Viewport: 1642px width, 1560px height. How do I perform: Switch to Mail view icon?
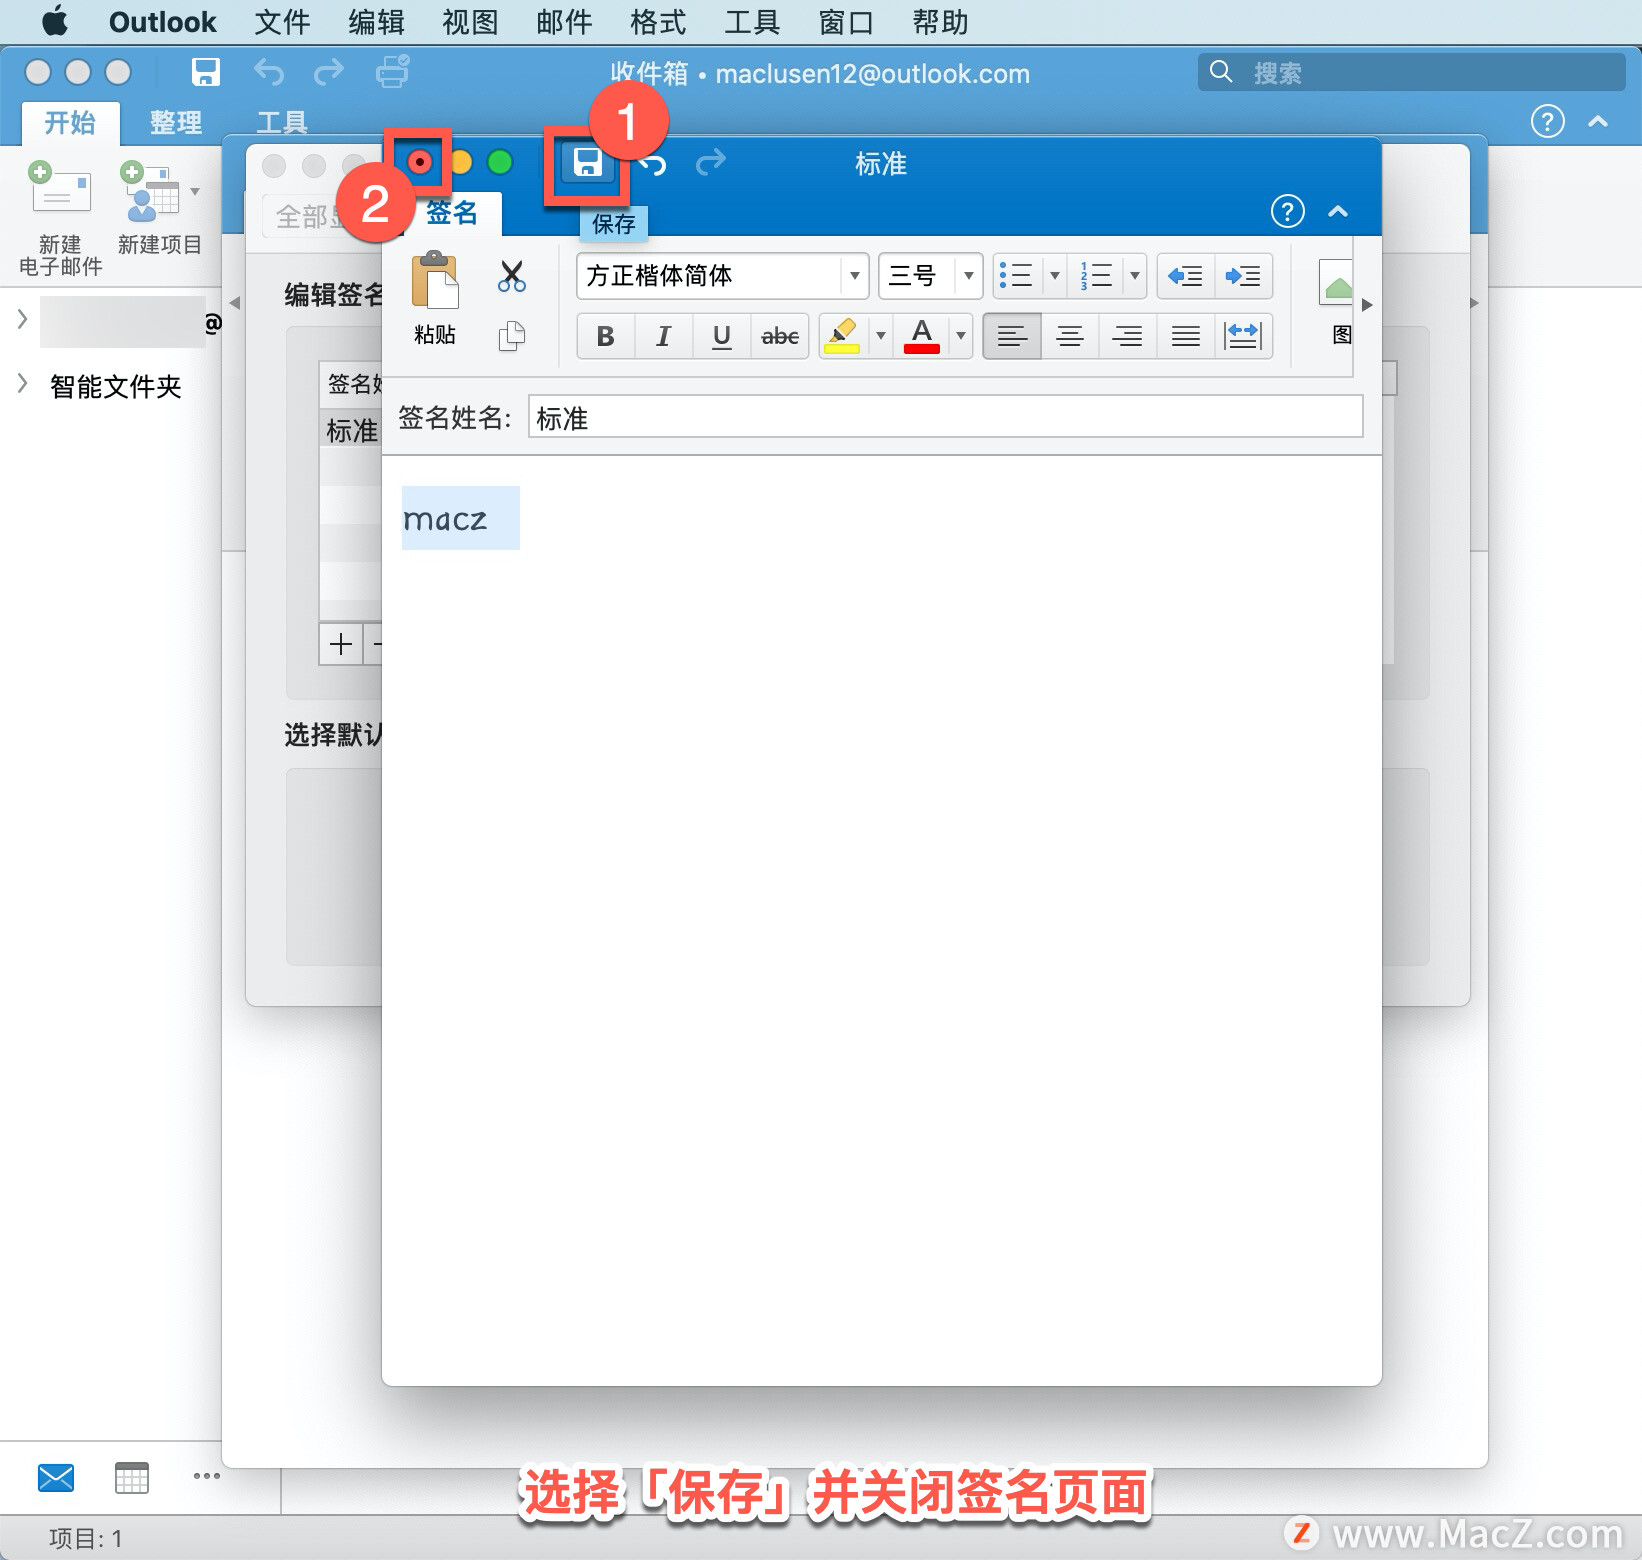pos(56,1477)
